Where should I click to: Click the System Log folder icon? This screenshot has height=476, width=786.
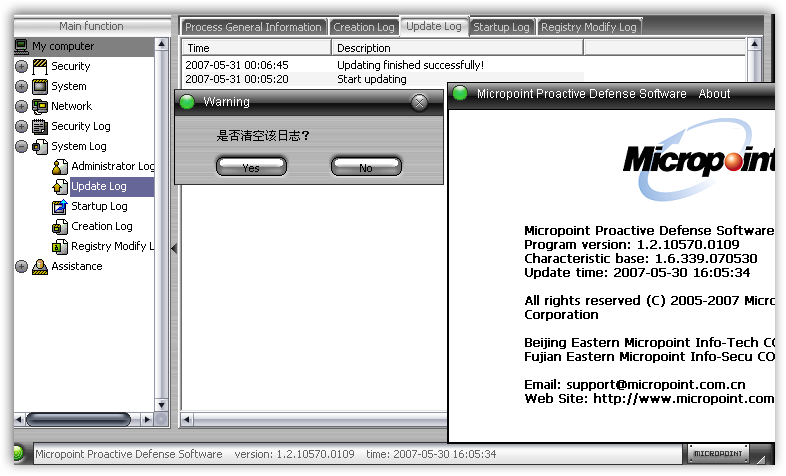40,146
